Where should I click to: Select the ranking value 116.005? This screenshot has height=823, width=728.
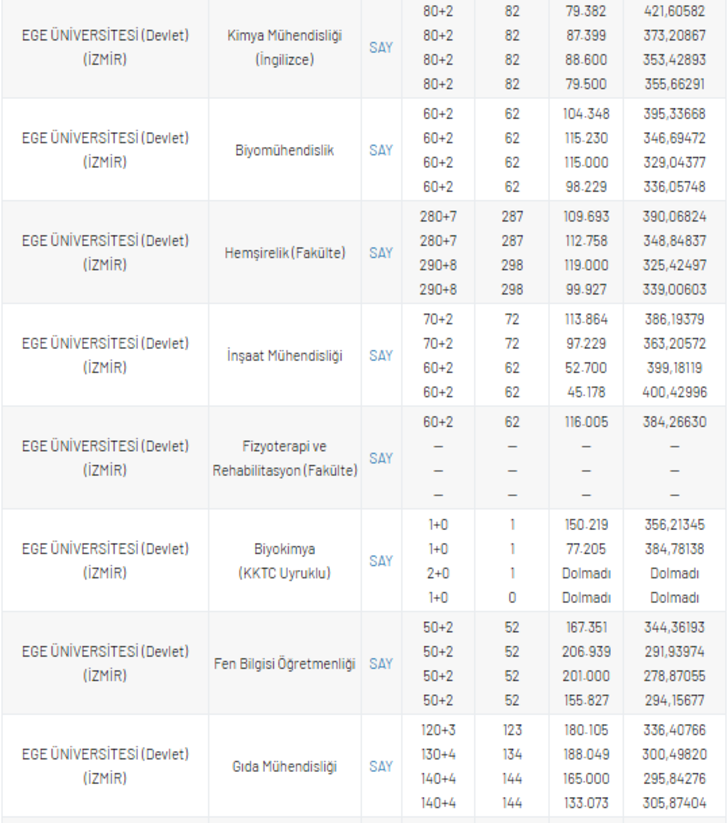coord(586,422)
